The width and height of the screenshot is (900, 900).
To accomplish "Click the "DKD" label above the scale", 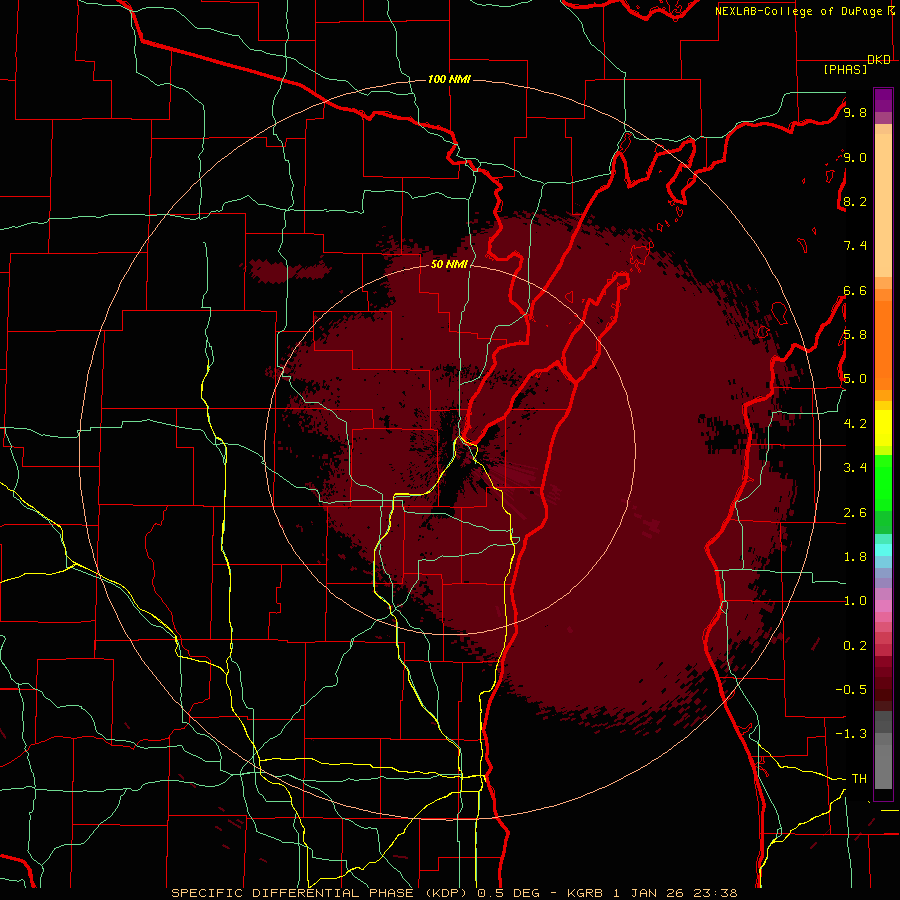I will [879, 60].
